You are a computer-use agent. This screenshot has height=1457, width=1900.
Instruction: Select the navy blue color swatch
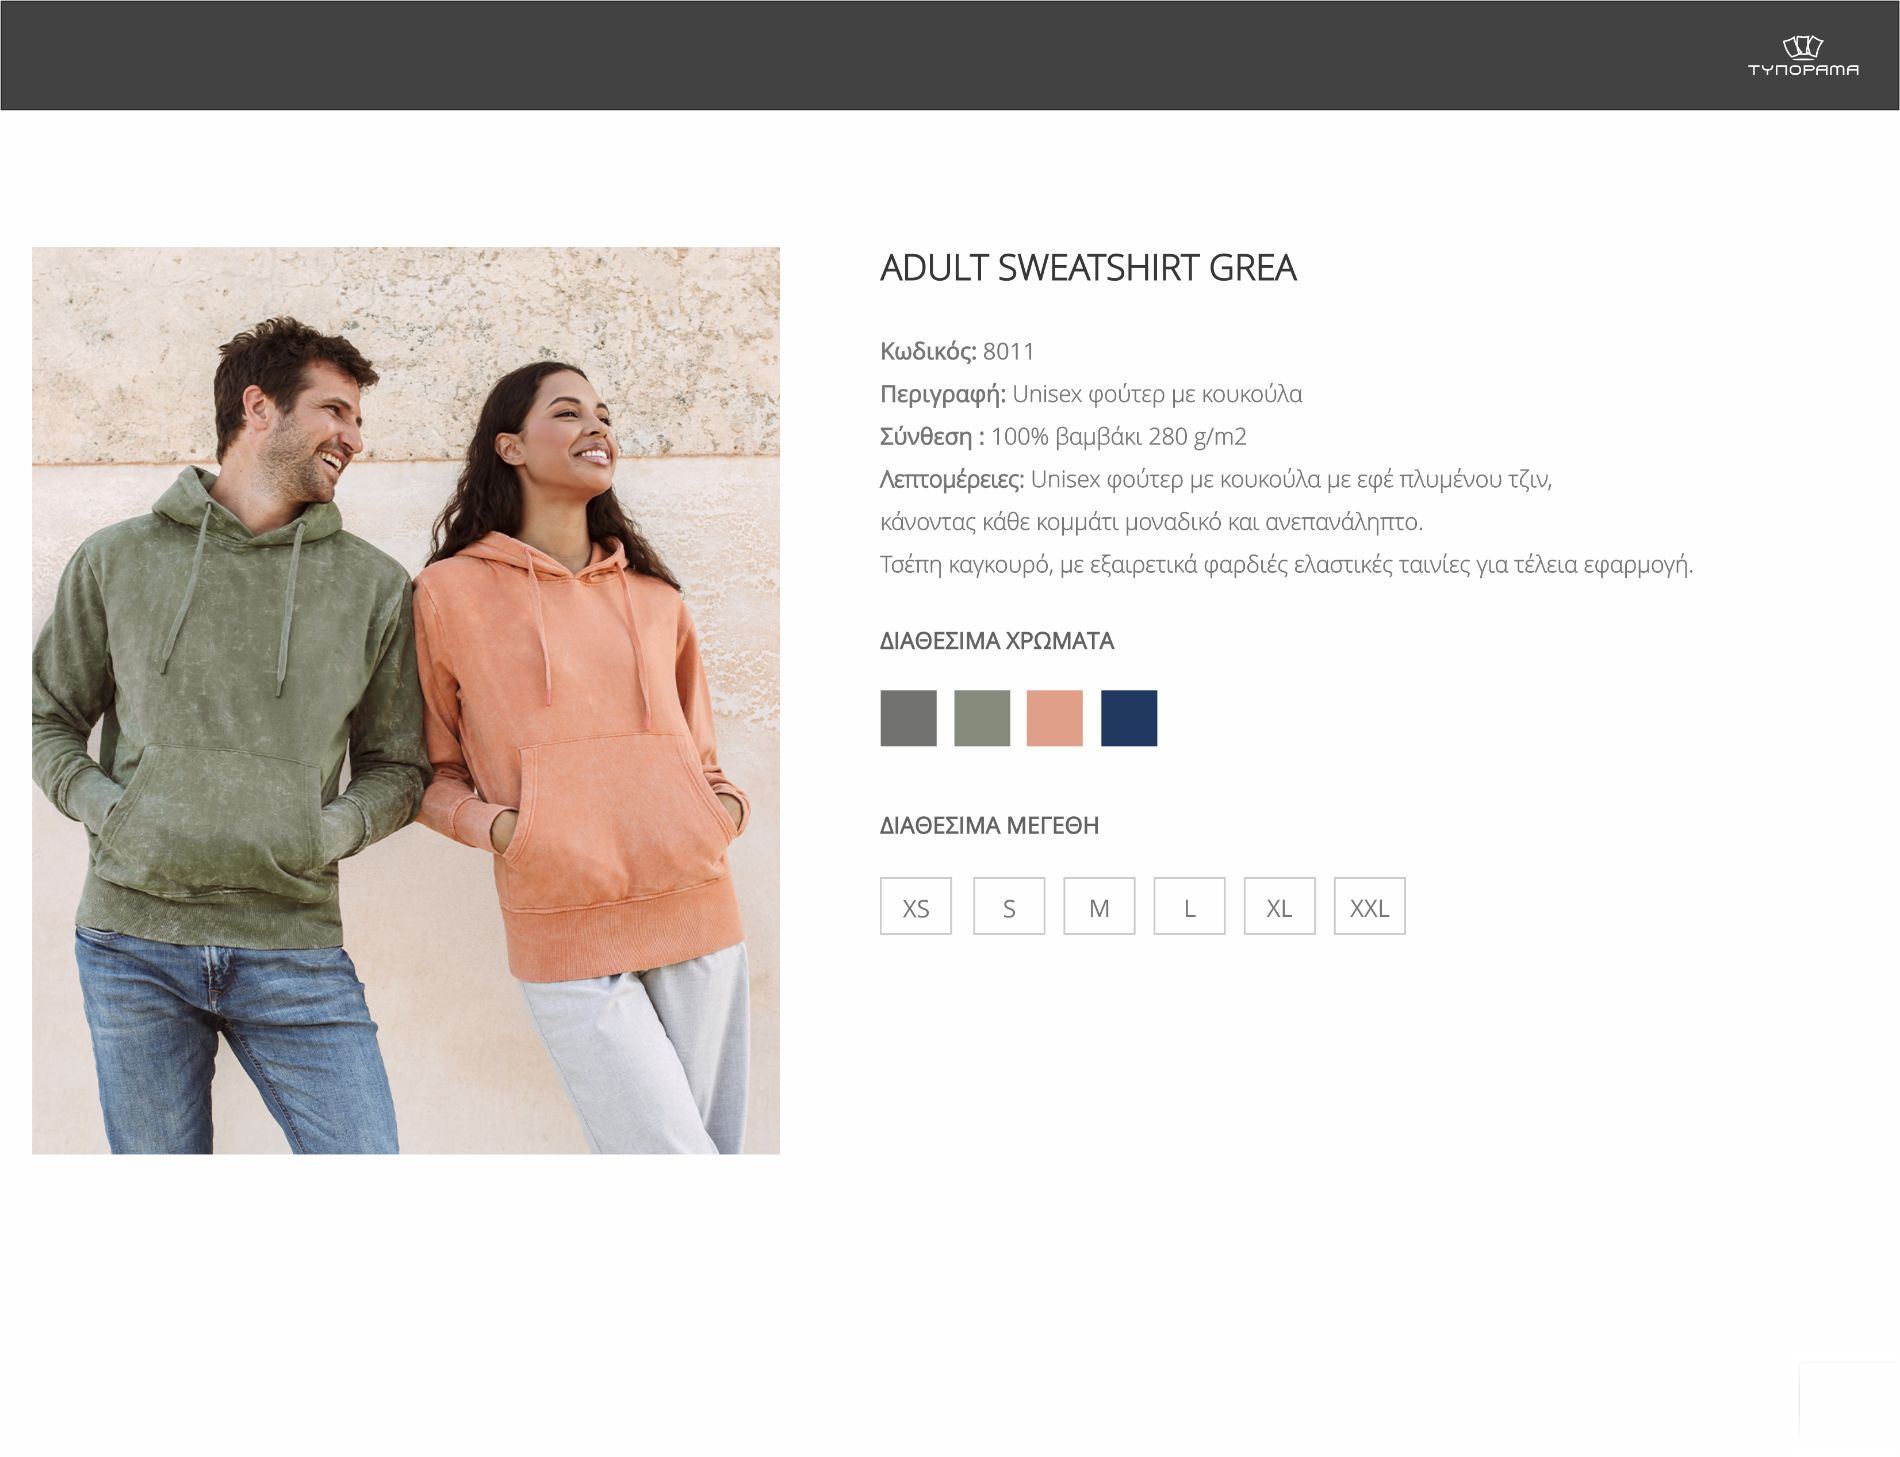[1129, 718]
